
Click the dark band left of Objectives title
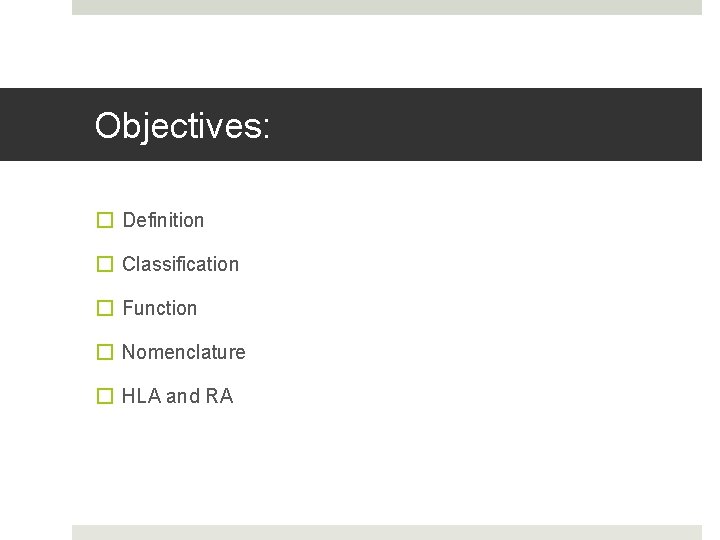coord(45,125)
